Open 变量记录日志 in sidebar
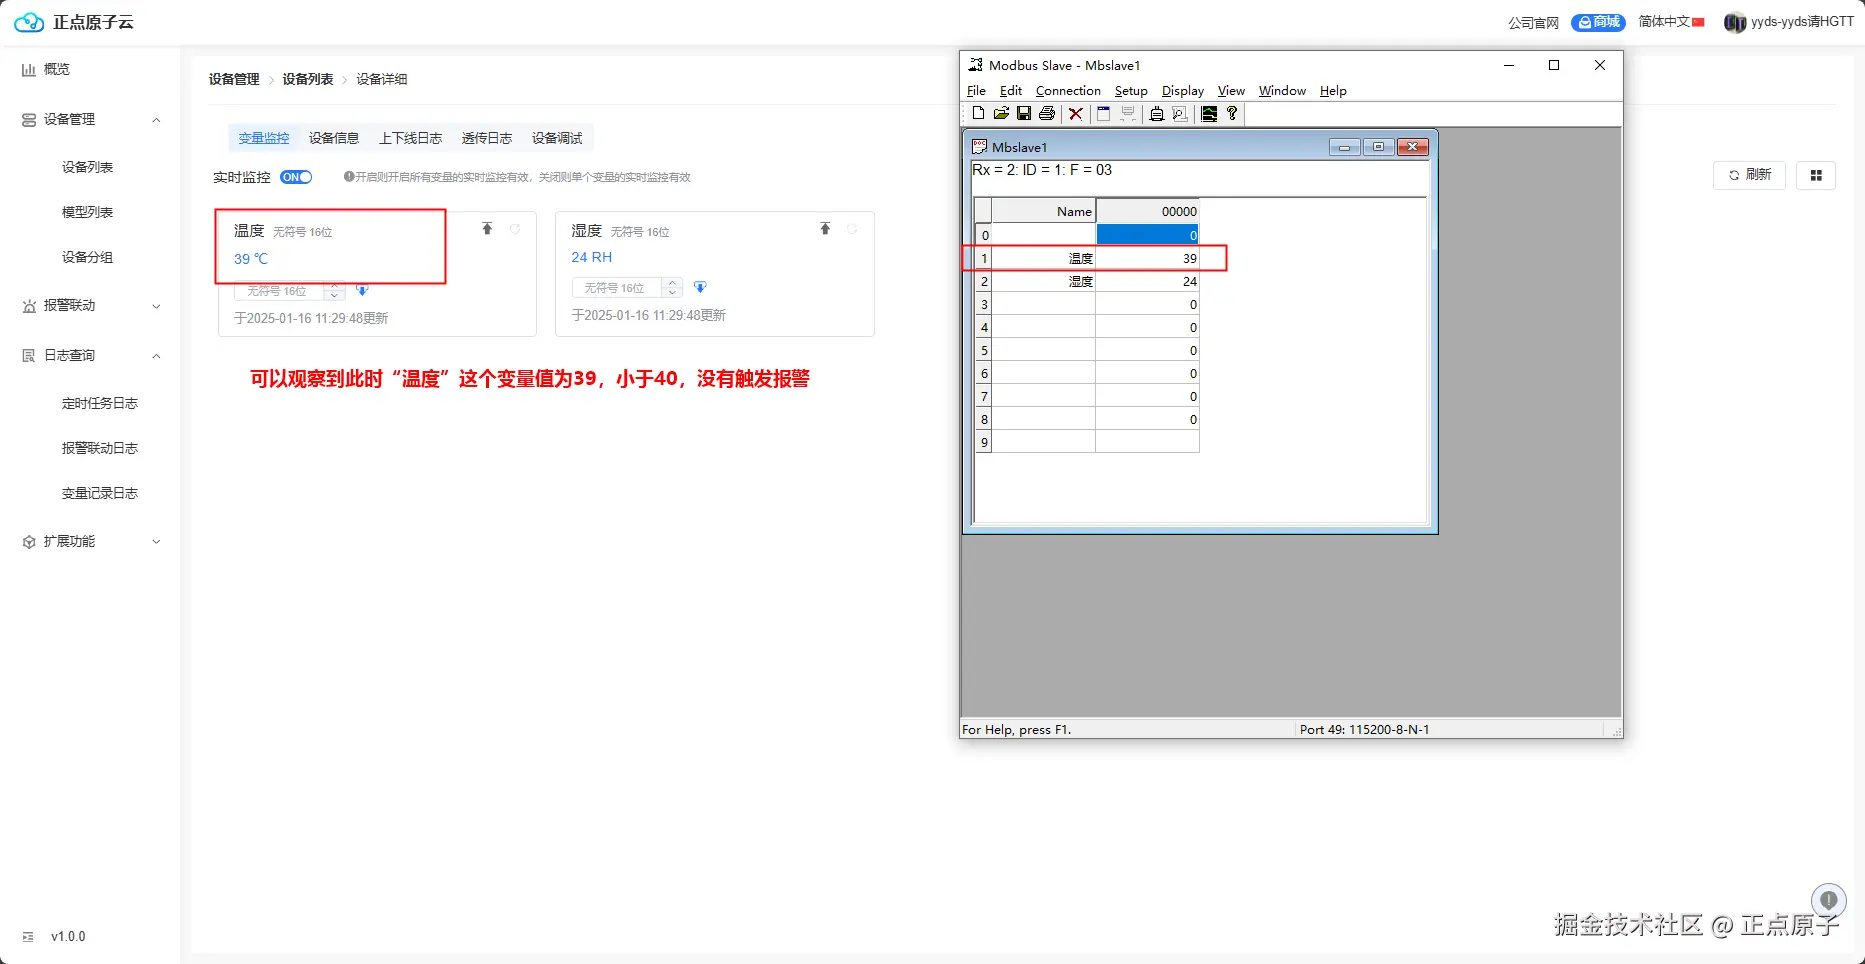The height and width of the screenshot is (964, 1865). [x=100, y=493]
